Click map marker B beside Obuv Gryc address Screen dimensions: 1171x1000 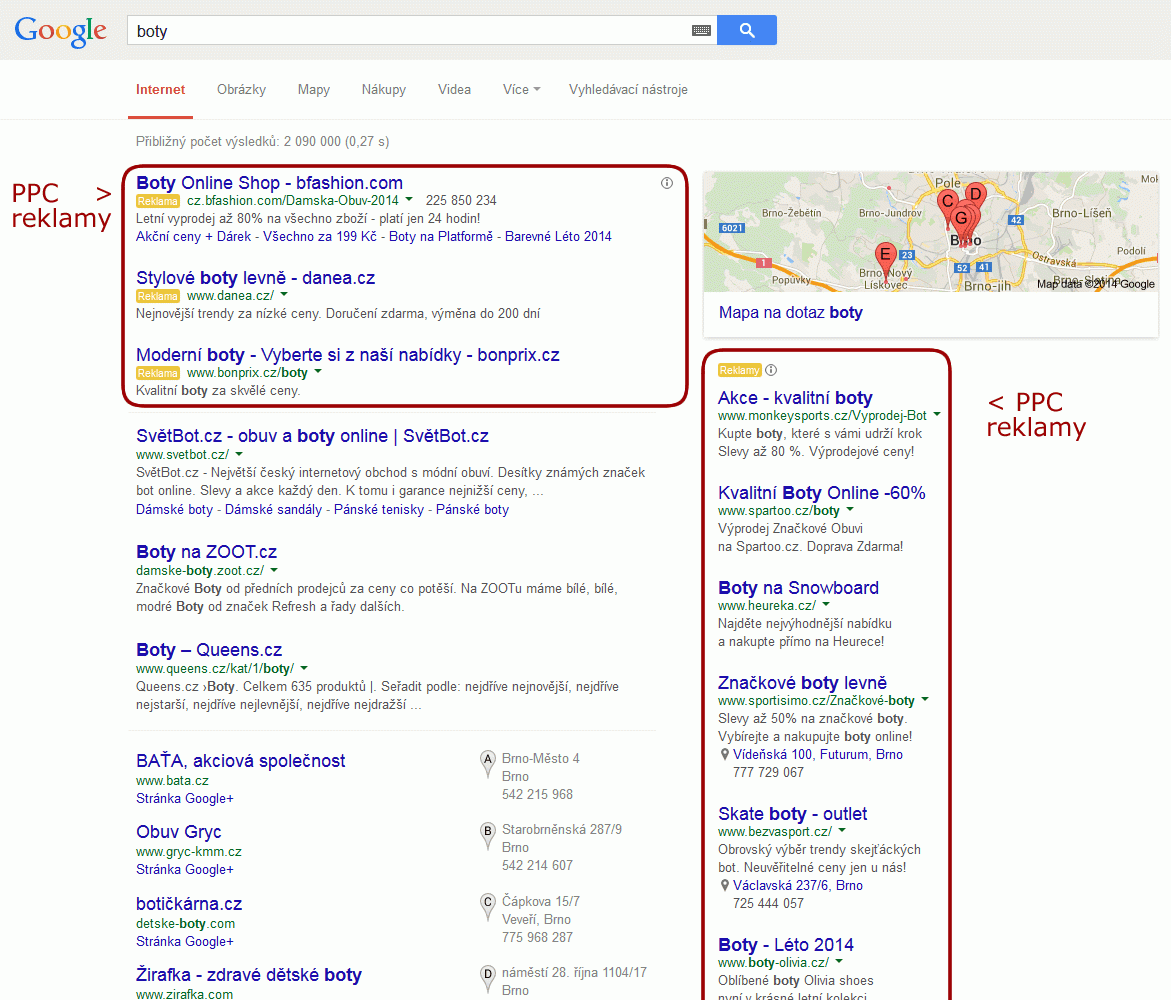click(488, 831)
